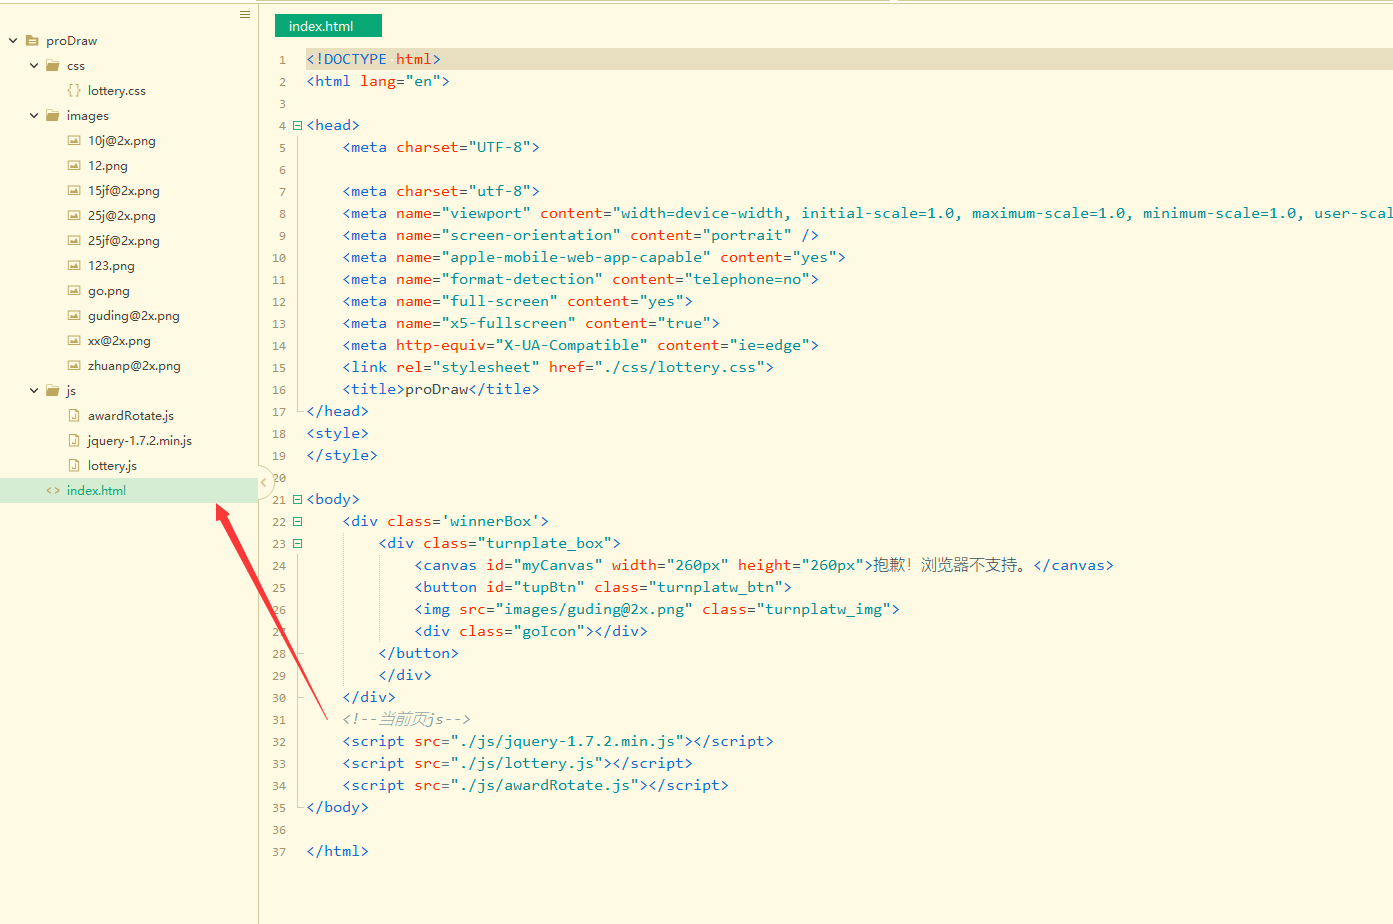Image resolution: width=1393 pixels, height=924 pixels.
Task: Collapse the proDraw project folder
Action: [x=13, y=41]
